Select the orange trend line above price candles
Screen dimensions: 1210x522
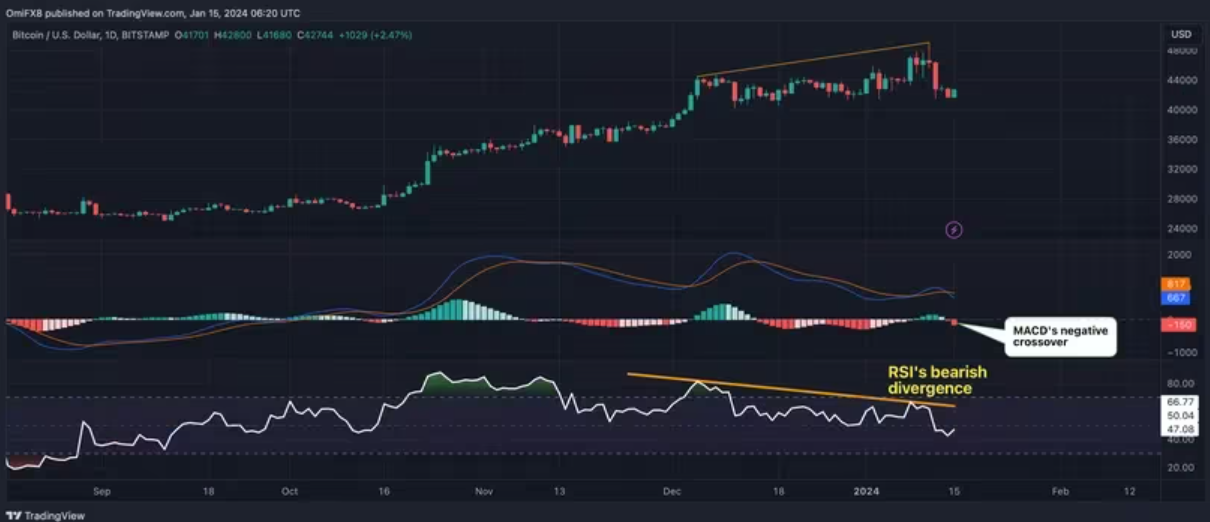812,60
